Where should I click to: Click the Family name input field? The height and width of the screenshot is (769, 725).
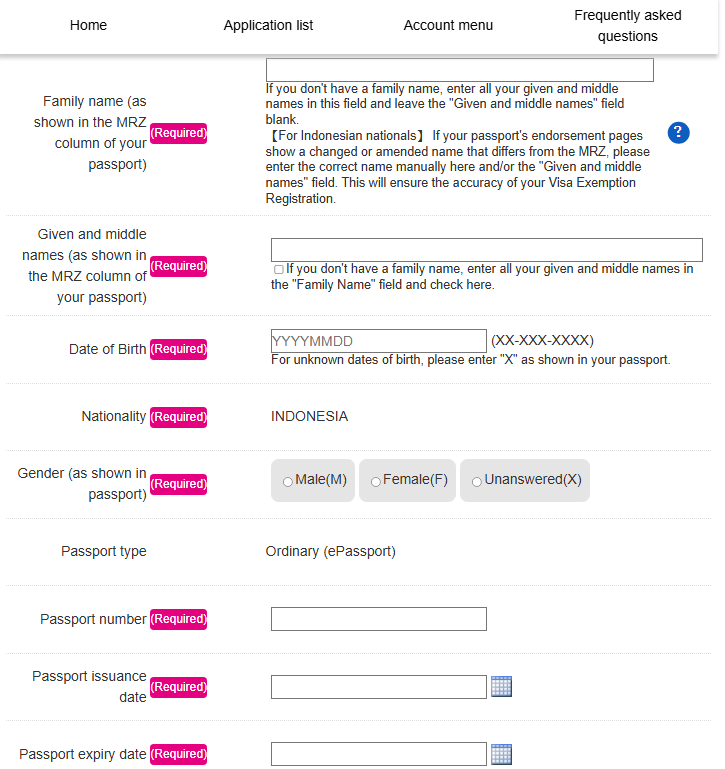tap(459, 70)
